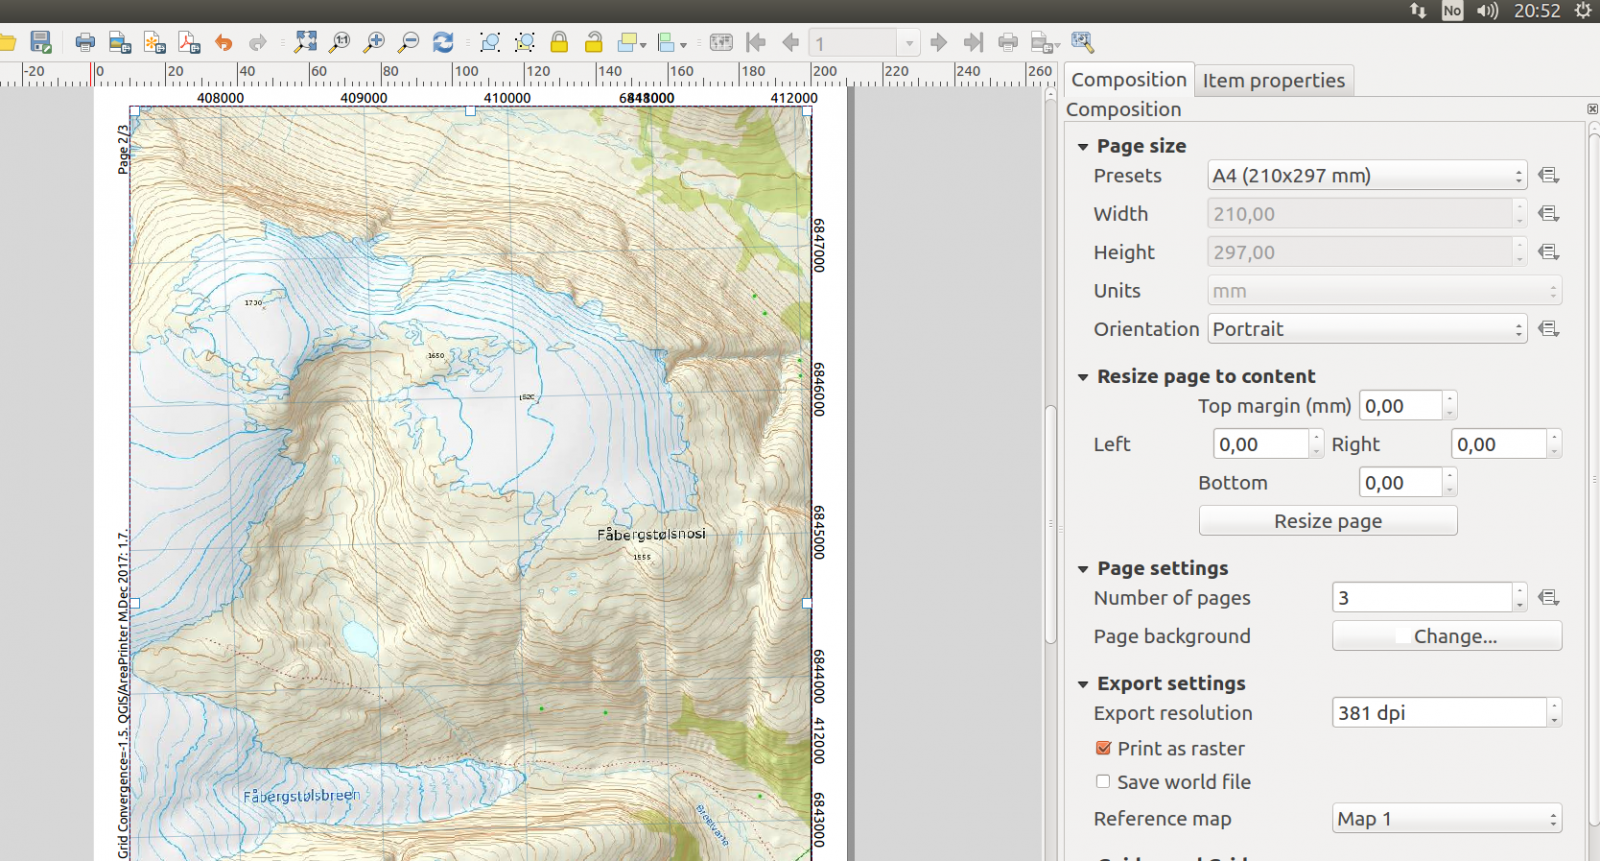
Task: Click the Print composition icon
Action: [85, 42]
